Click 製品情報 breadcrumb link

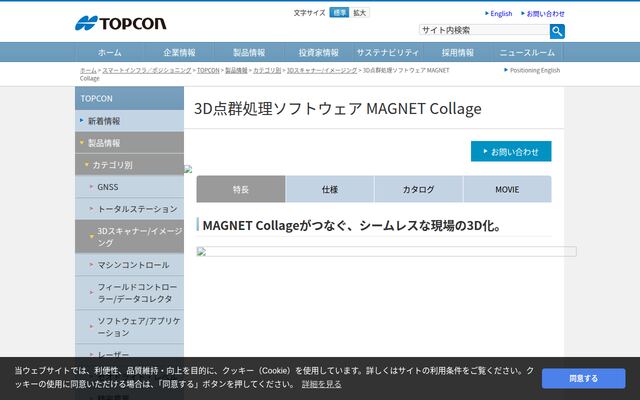click(x=236, y=70)
